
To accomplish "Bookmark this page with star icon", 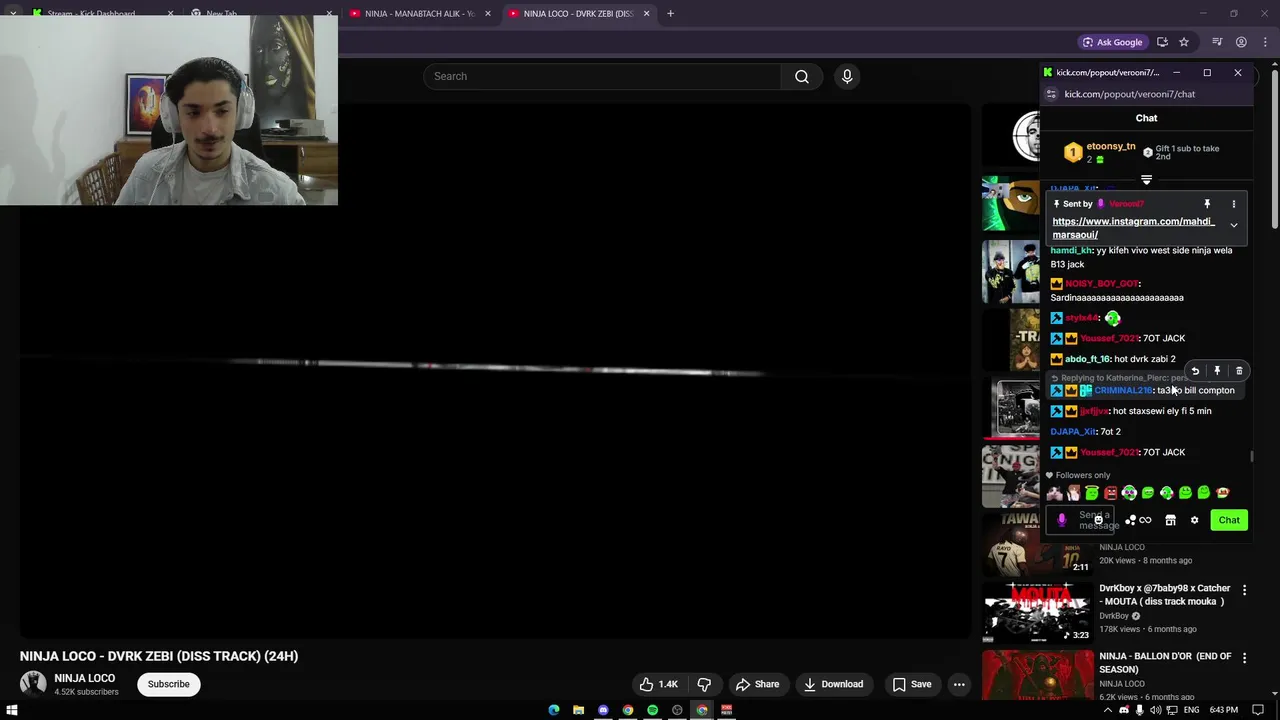I will tap(1184, 42).
